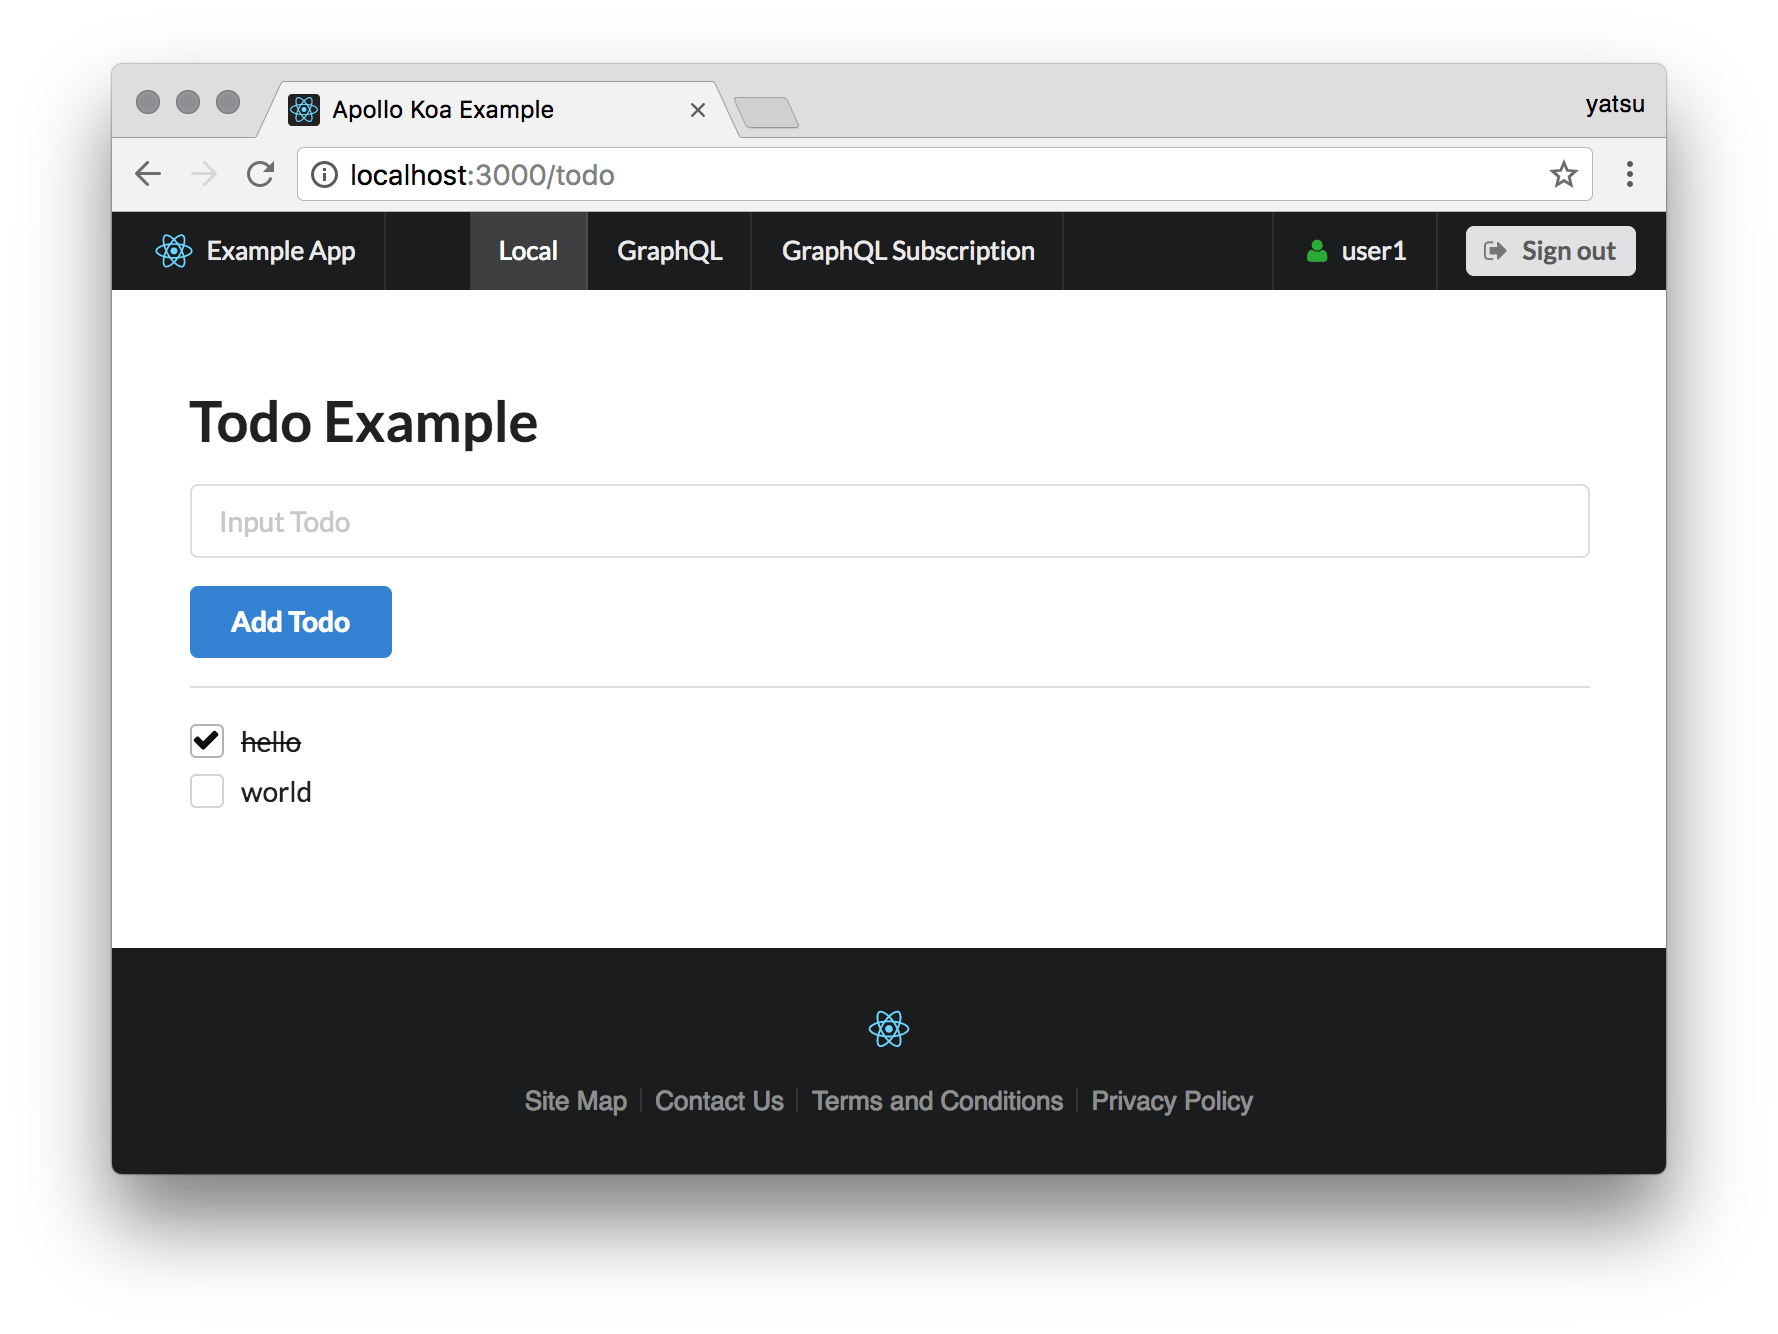Click the React logo beside Example App
The height and width of the screenshot is (1334, 1778).
[173, 251]
